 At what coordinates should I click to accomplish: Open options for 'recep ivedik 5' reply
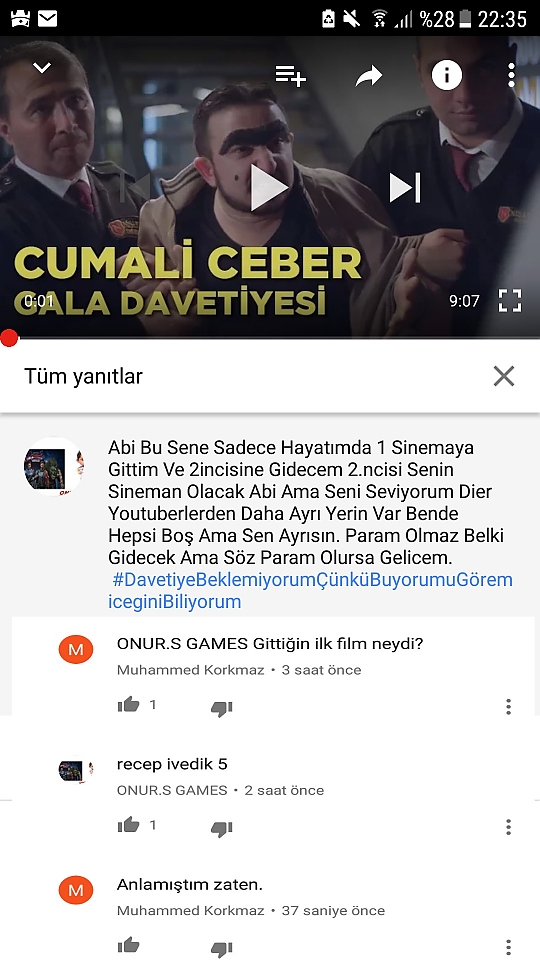(x=508, y=827)
